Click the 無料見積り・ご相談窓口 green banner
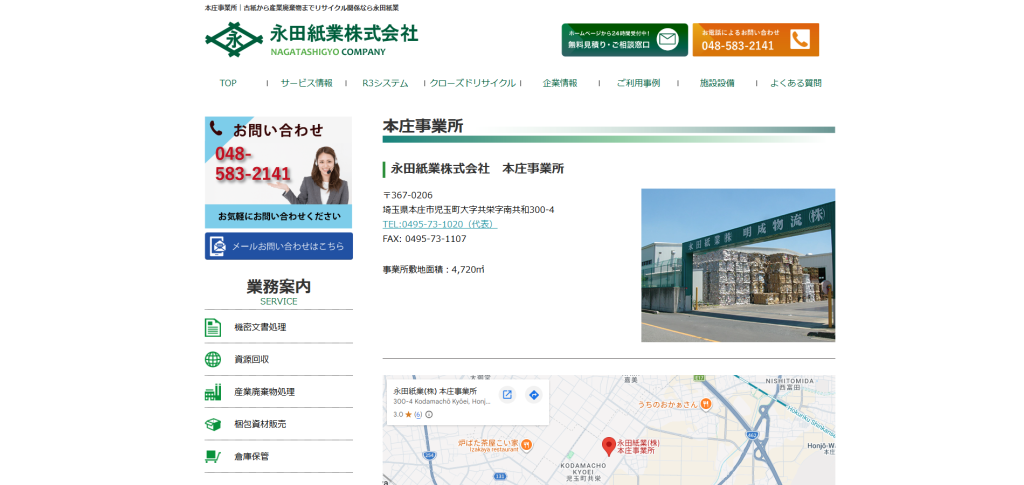 [624, 40]
